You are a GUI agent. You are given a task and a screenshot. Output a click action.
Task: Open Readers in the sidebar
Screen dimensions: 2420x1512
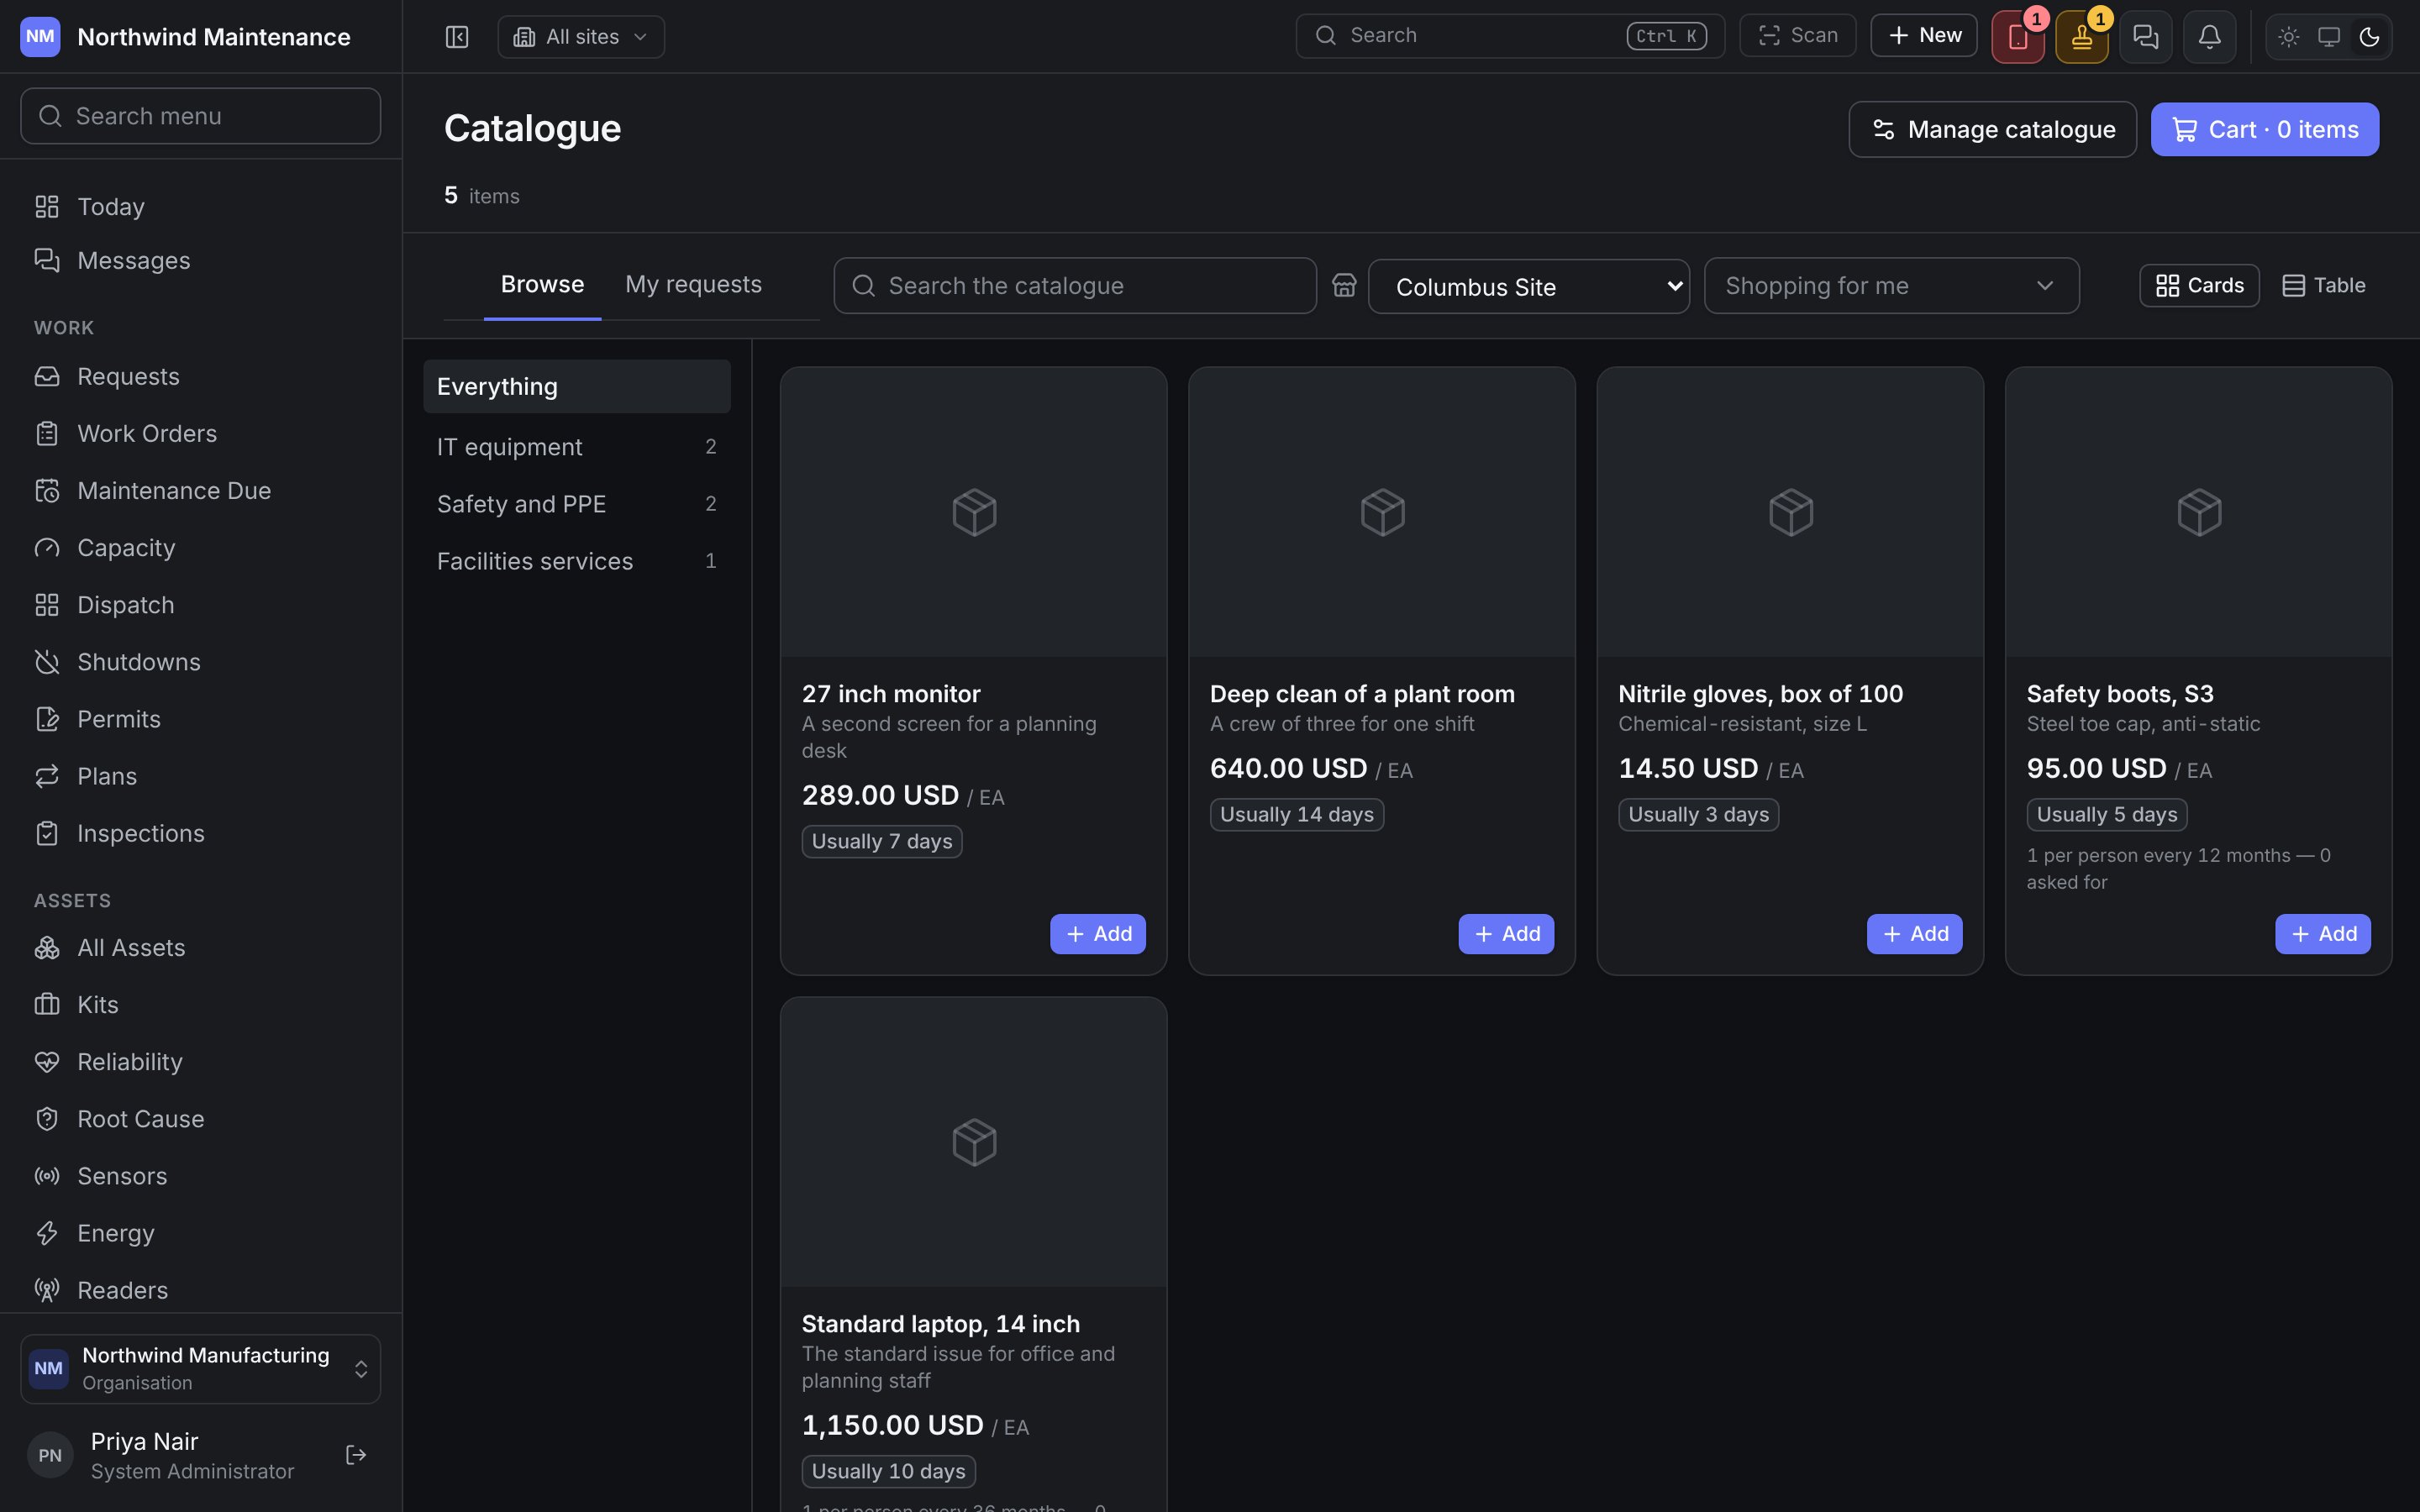tap(200, 1290)
